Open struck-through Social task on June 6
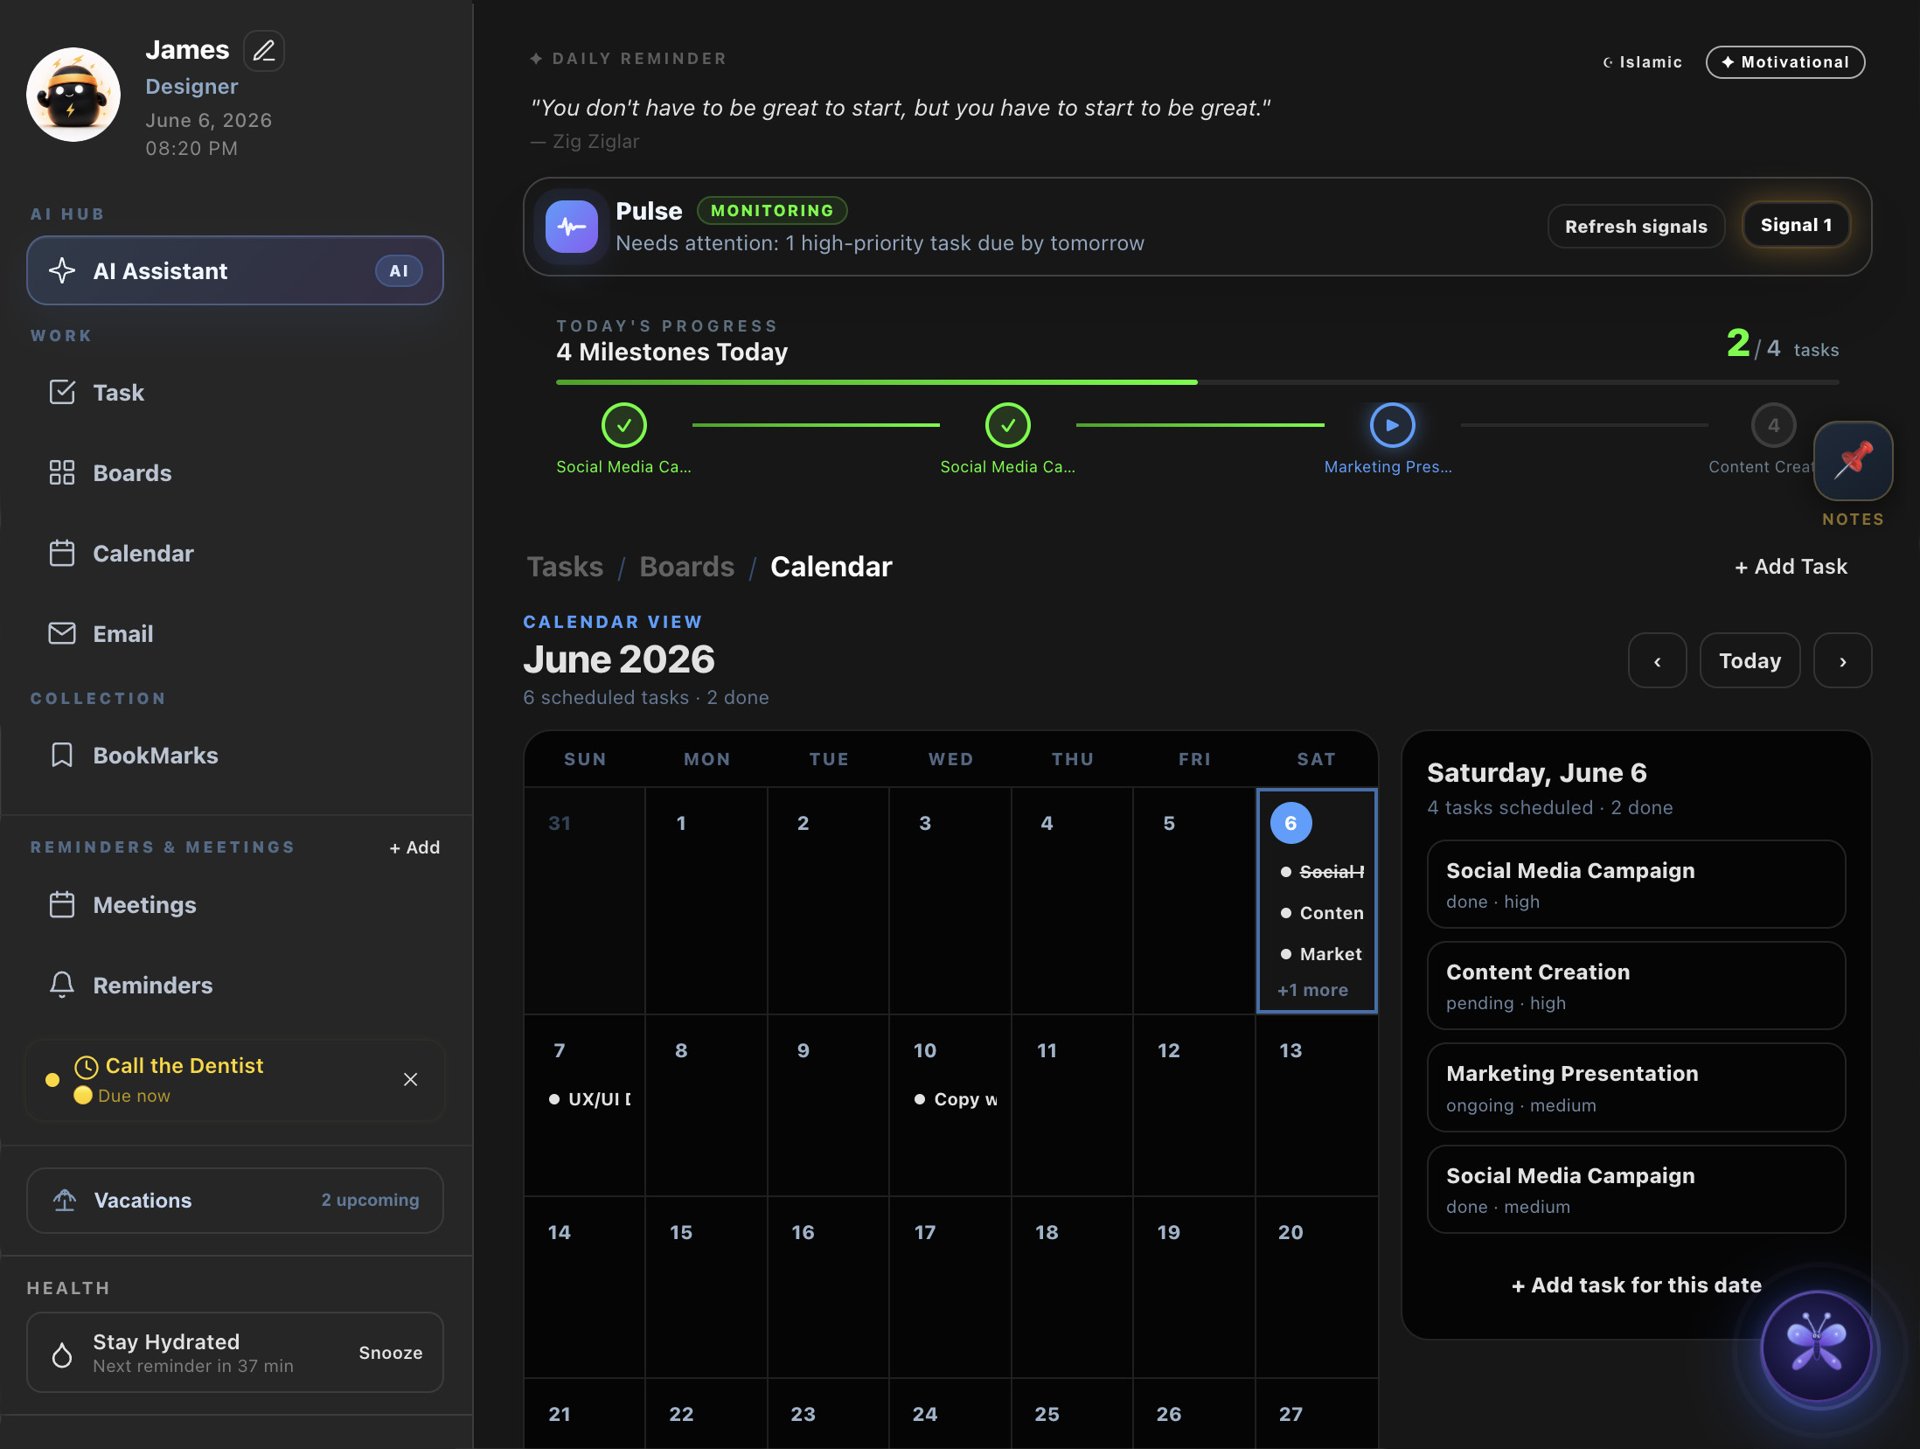 (x=1321, y=872)
